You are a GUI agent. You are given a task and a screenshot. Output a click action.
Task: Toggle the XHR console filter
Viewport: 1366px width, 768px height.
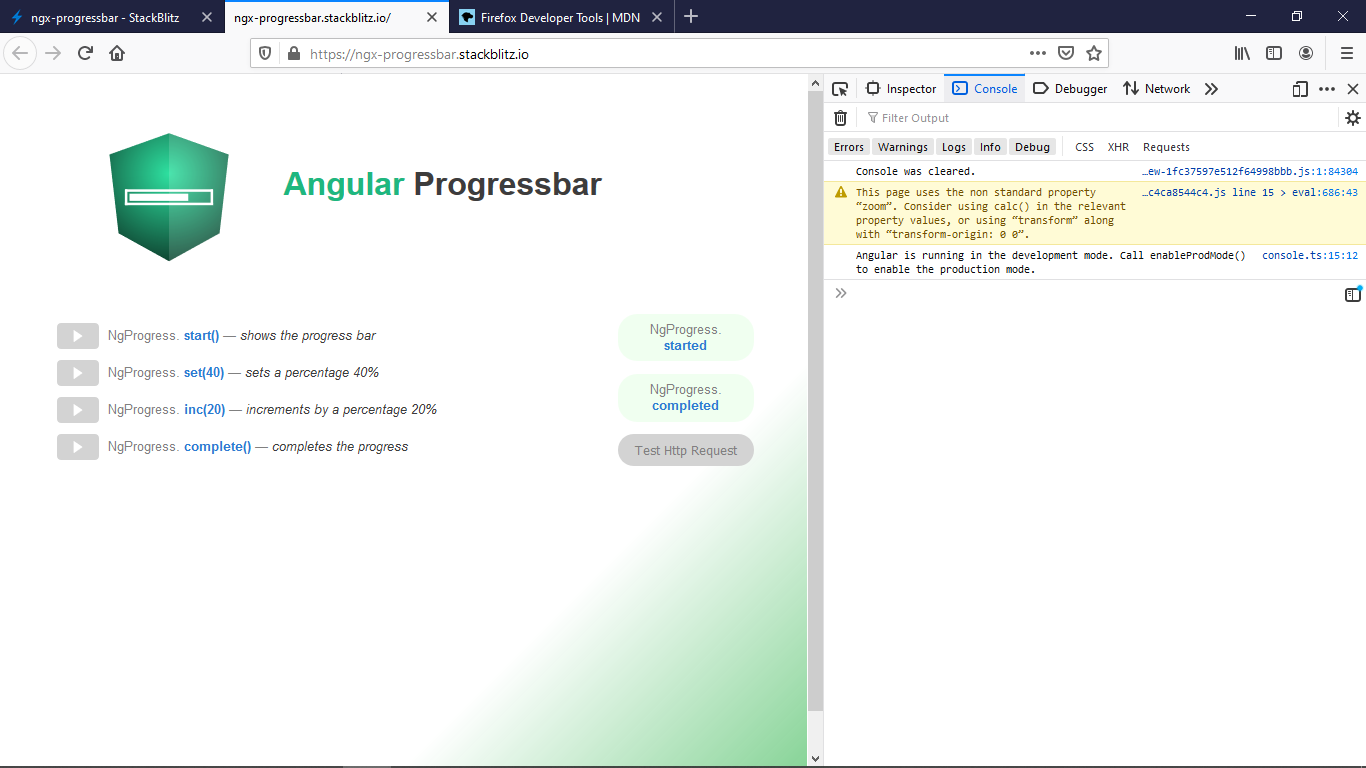click(x=1118, y=146)
